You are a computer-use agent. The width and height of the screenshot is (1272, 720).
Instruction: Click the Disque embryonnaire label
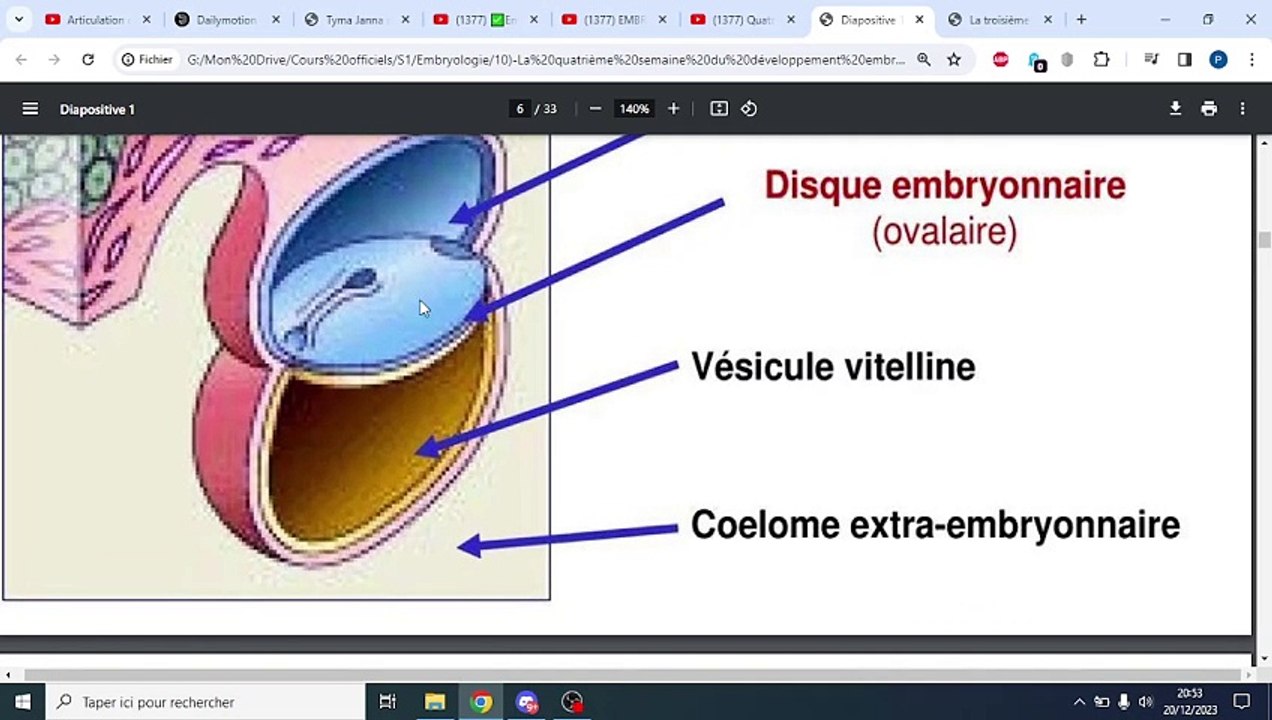click(945, 185)
